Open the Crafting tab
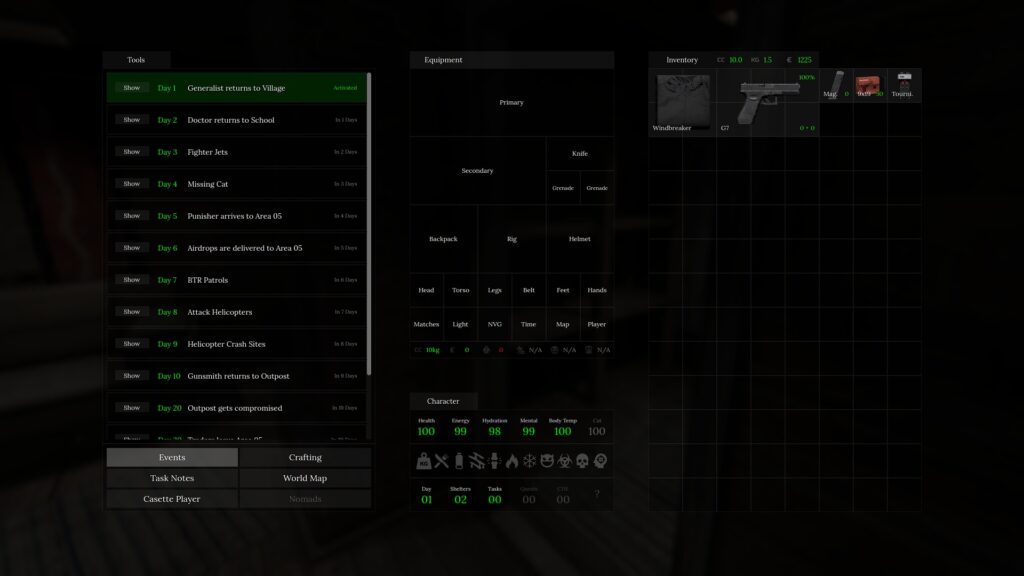The height and width of the screenshot is (576, 1024). [x=305, y=457]
